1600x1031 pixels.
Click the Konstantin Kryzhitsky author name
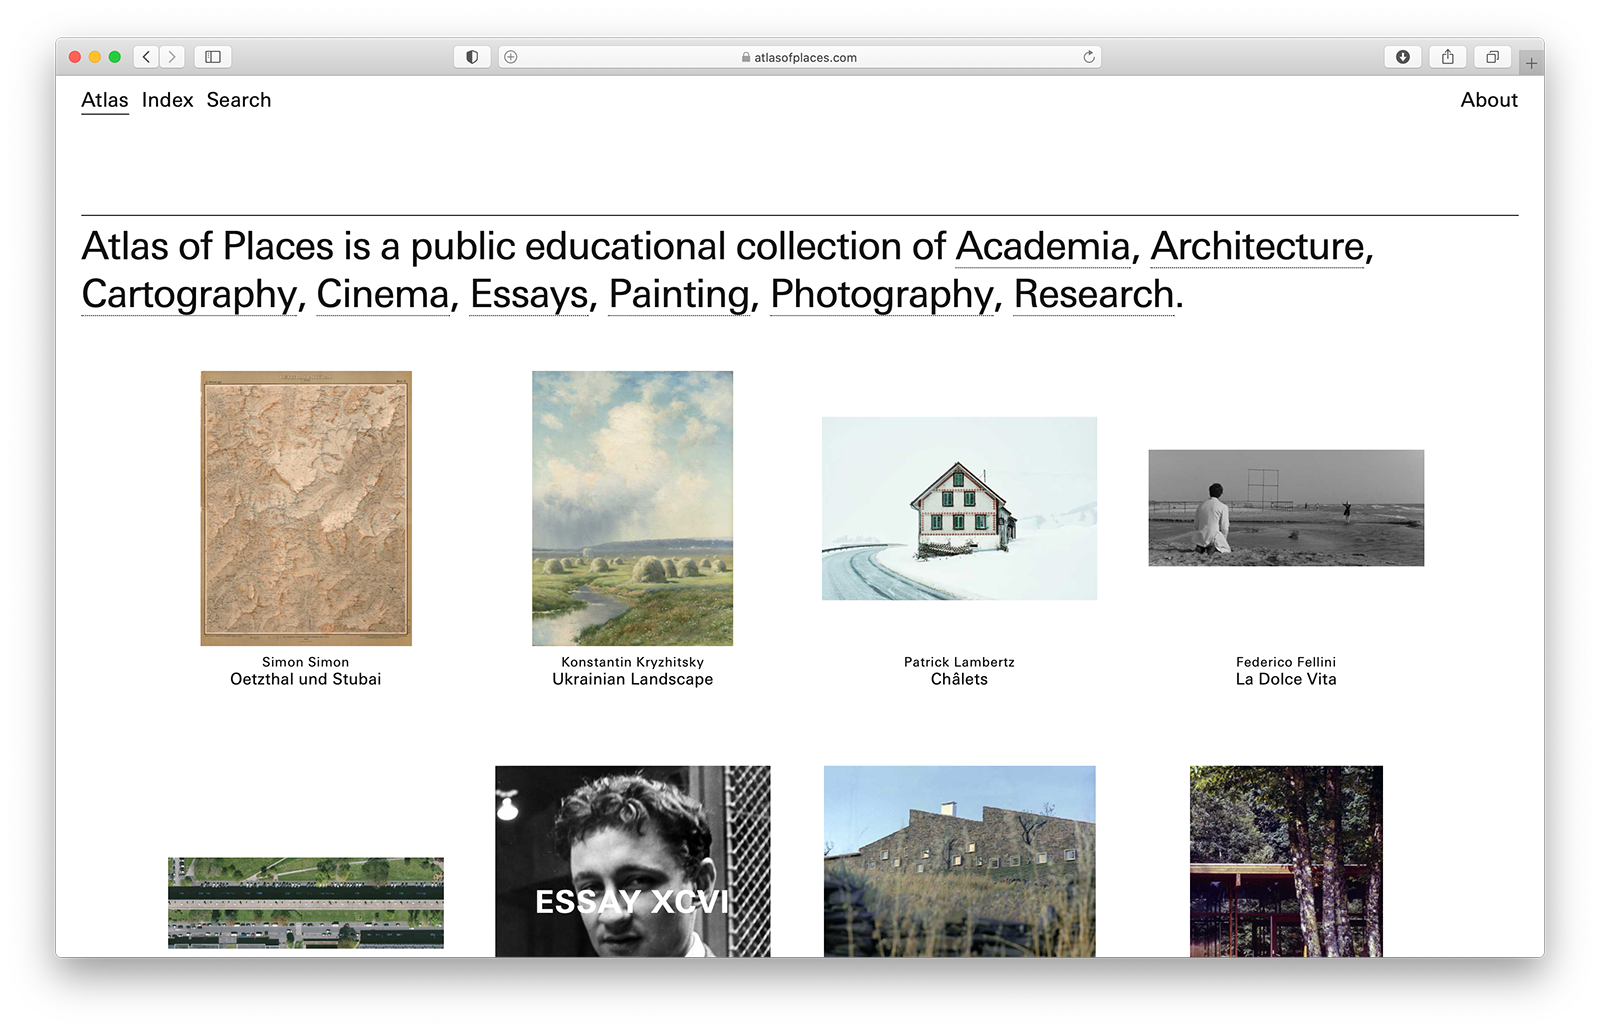point(633,662)
